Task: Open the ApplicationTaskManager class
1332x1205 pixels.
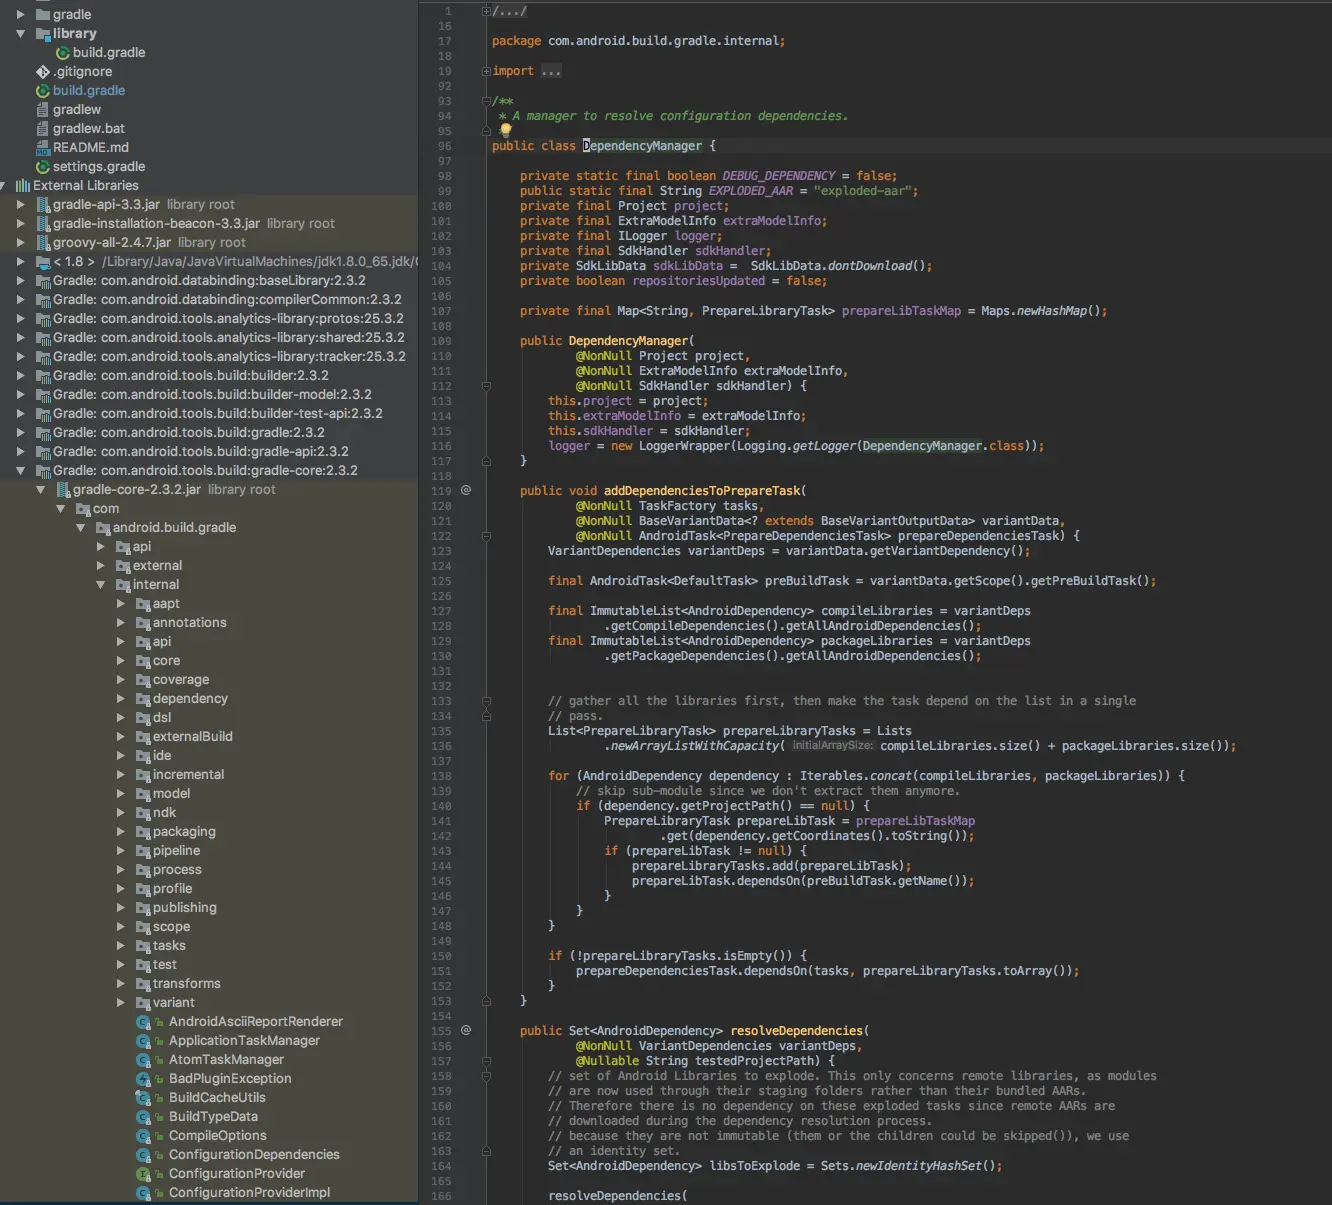Action: tap(243, 1040)
